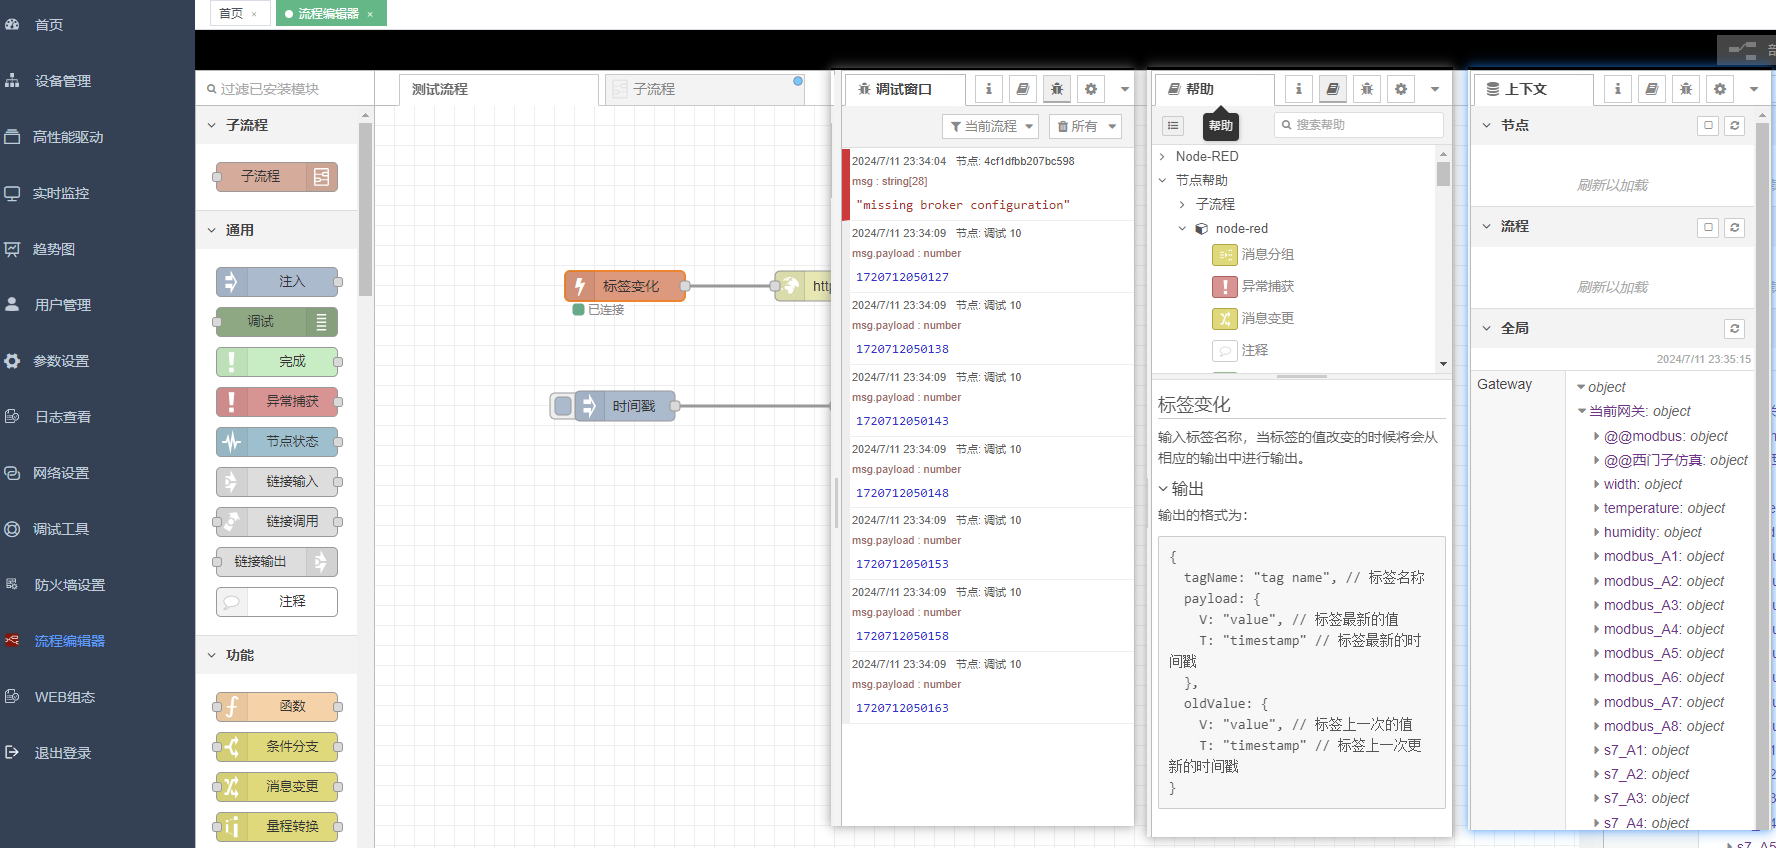This screenshot has width=1776, height=848.
Task: Expand the @@modbus object entry
Action: pyautogui.click(x=1596, y=436)
